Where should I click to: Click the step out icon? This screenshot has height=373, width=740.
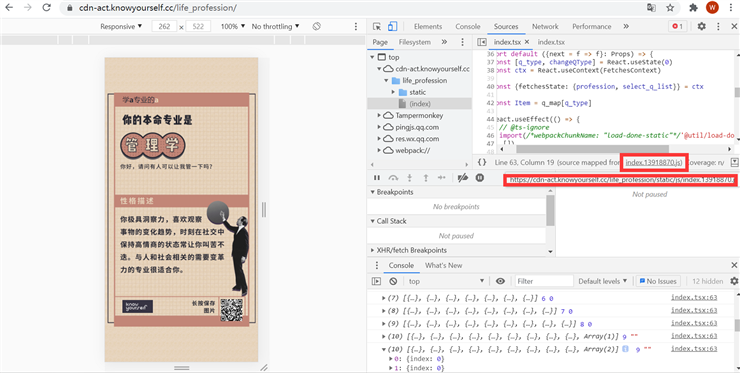coord(426,178)
